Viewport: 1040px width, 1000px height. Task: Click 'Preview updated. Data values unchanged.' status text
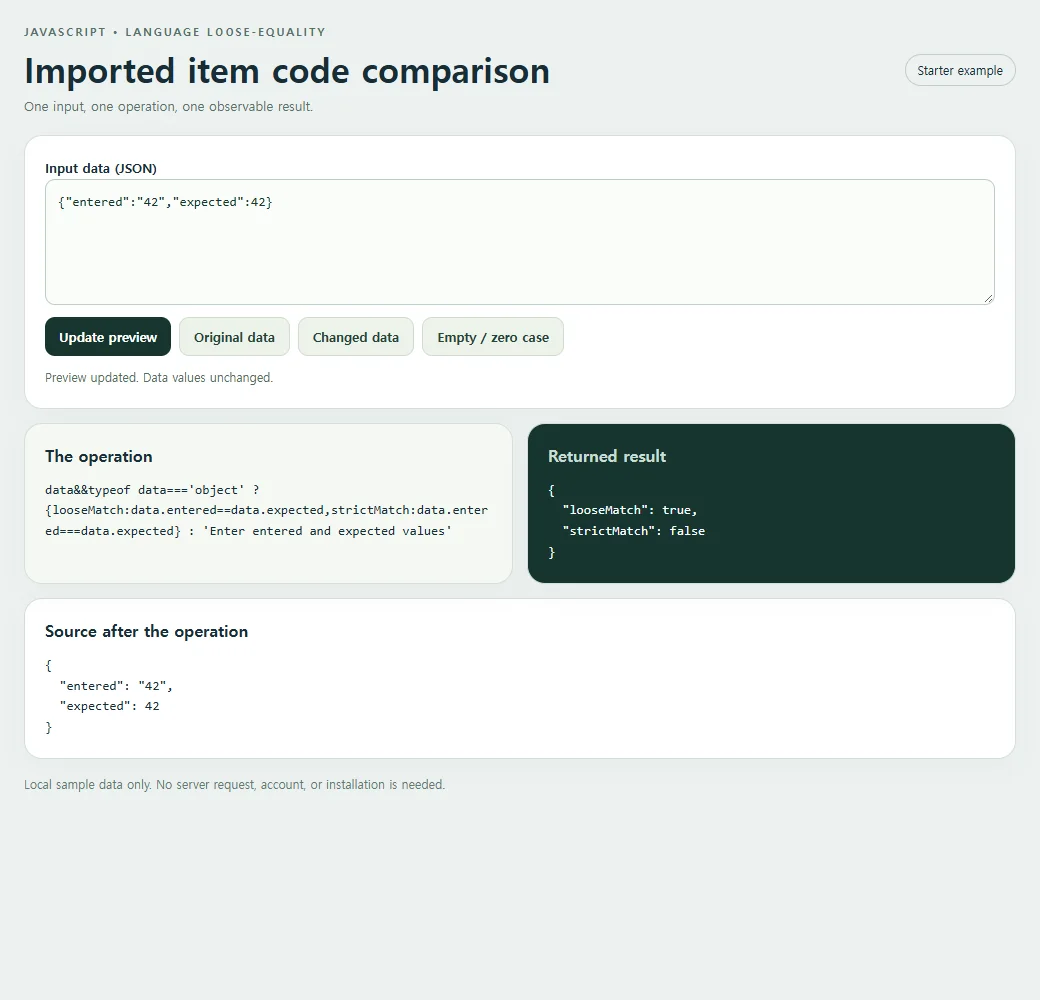[159, 377]
